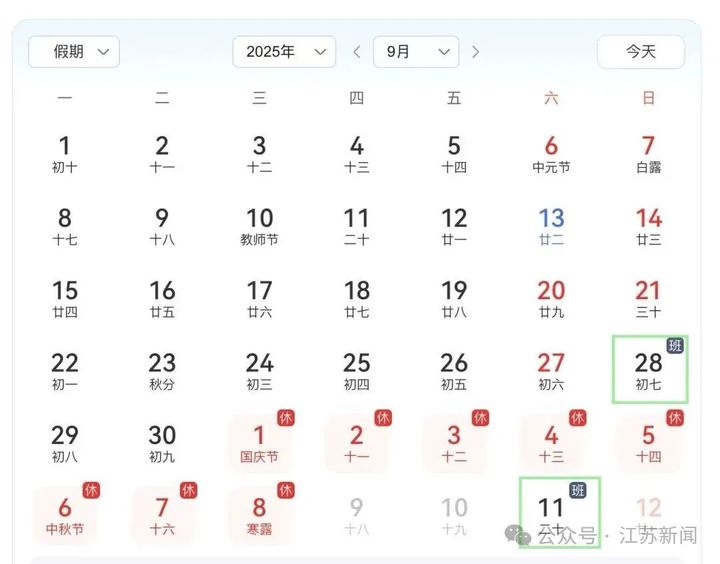The height and width of the screenshot is (564, 720).
Task: Select September 10 教师节
Action: [259, 226]
